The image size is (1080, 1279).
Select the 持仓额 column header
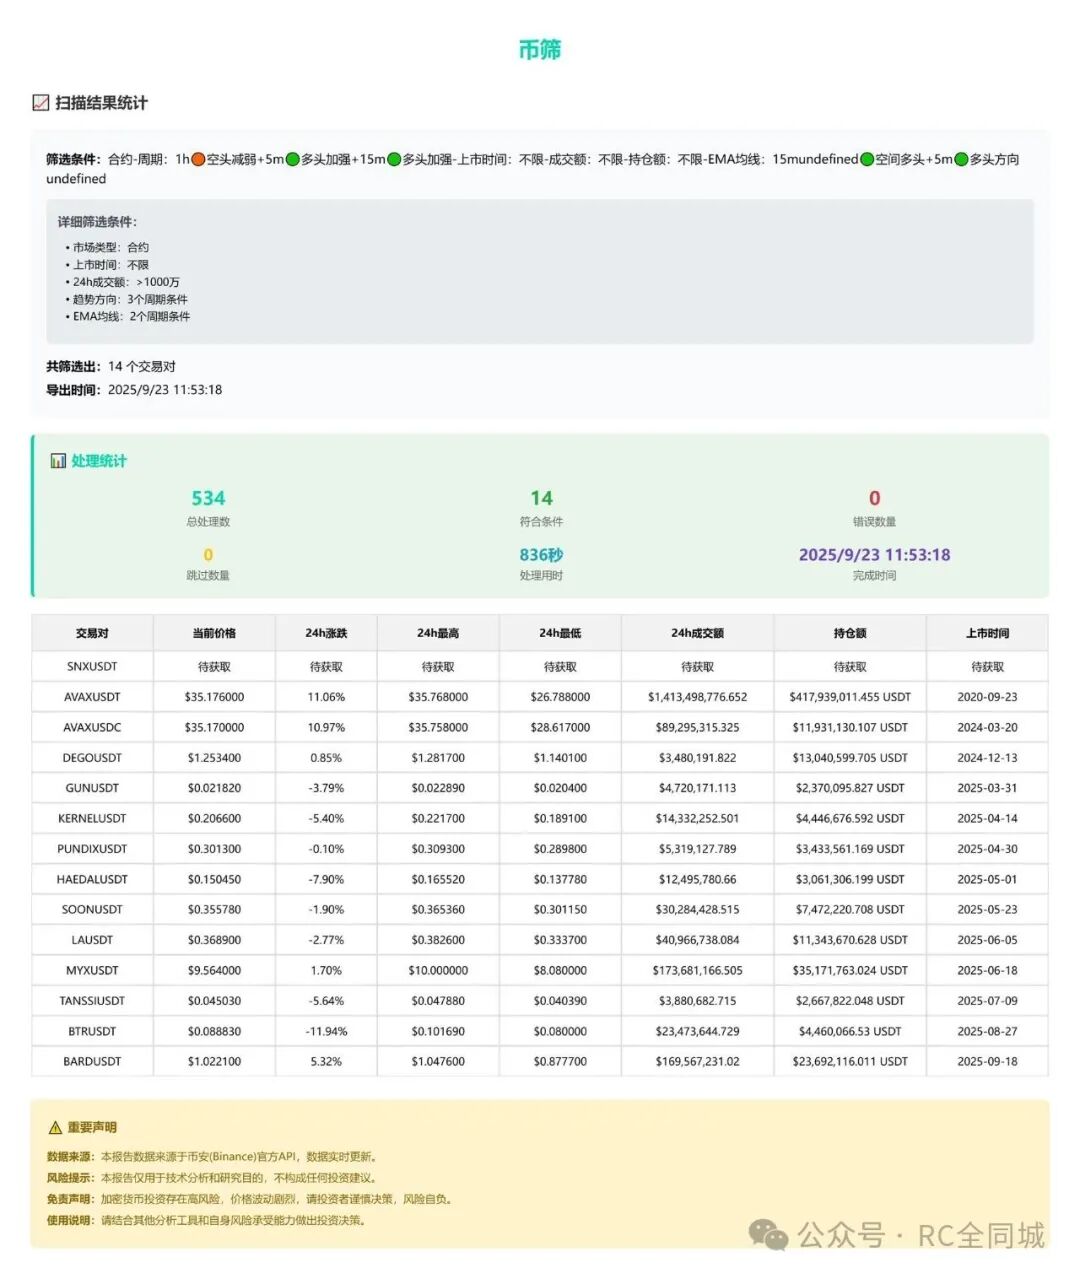[x=850, y=634]
